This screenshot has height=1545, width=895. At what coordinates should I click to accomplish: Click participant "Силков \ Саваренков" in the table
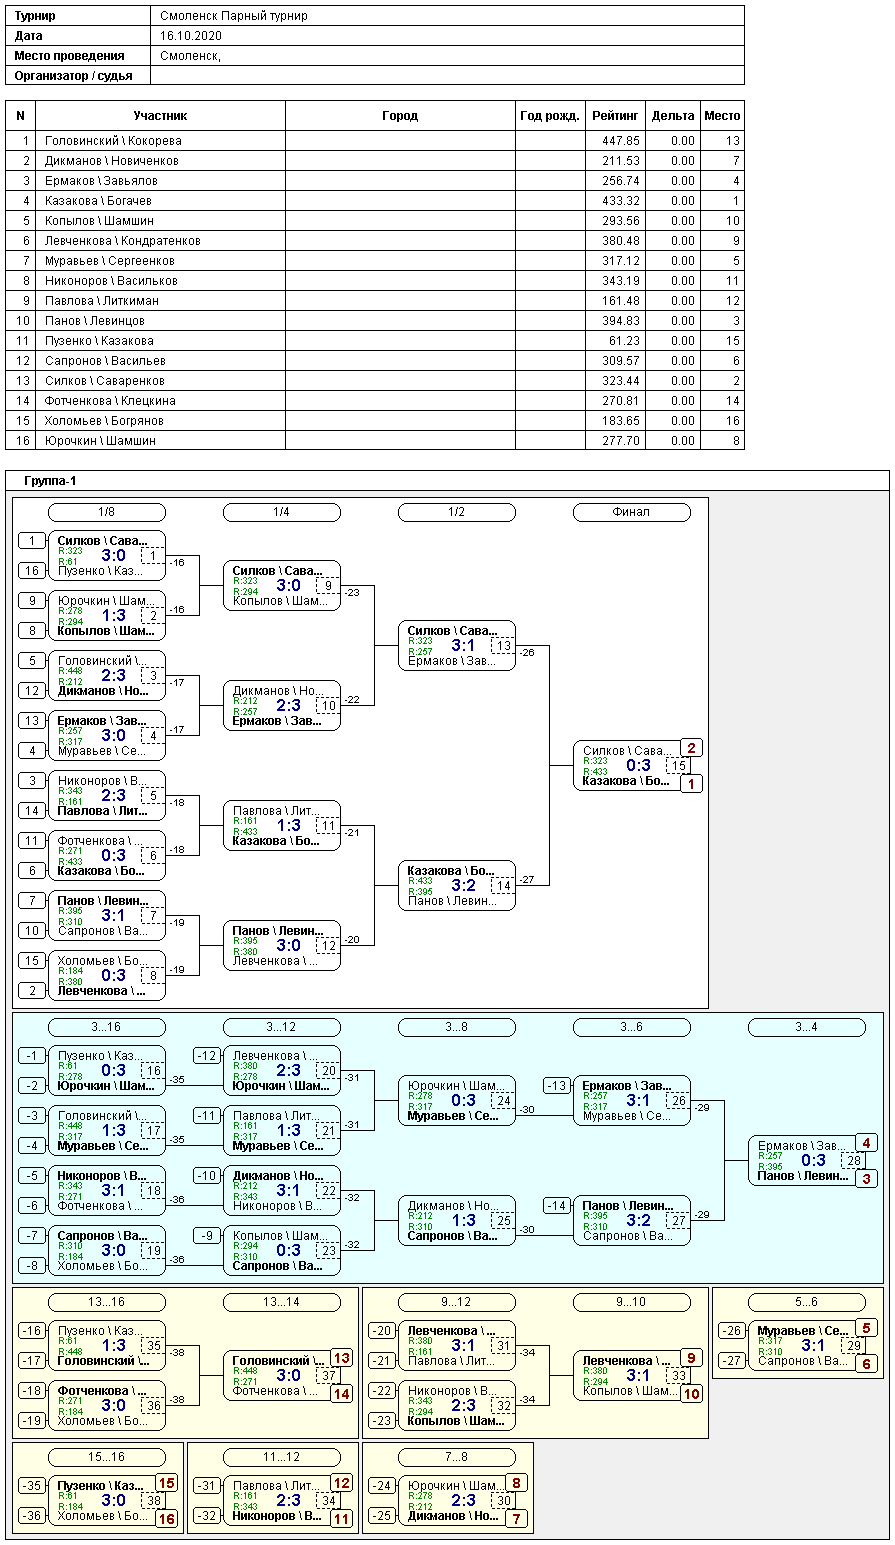[104, 381]
